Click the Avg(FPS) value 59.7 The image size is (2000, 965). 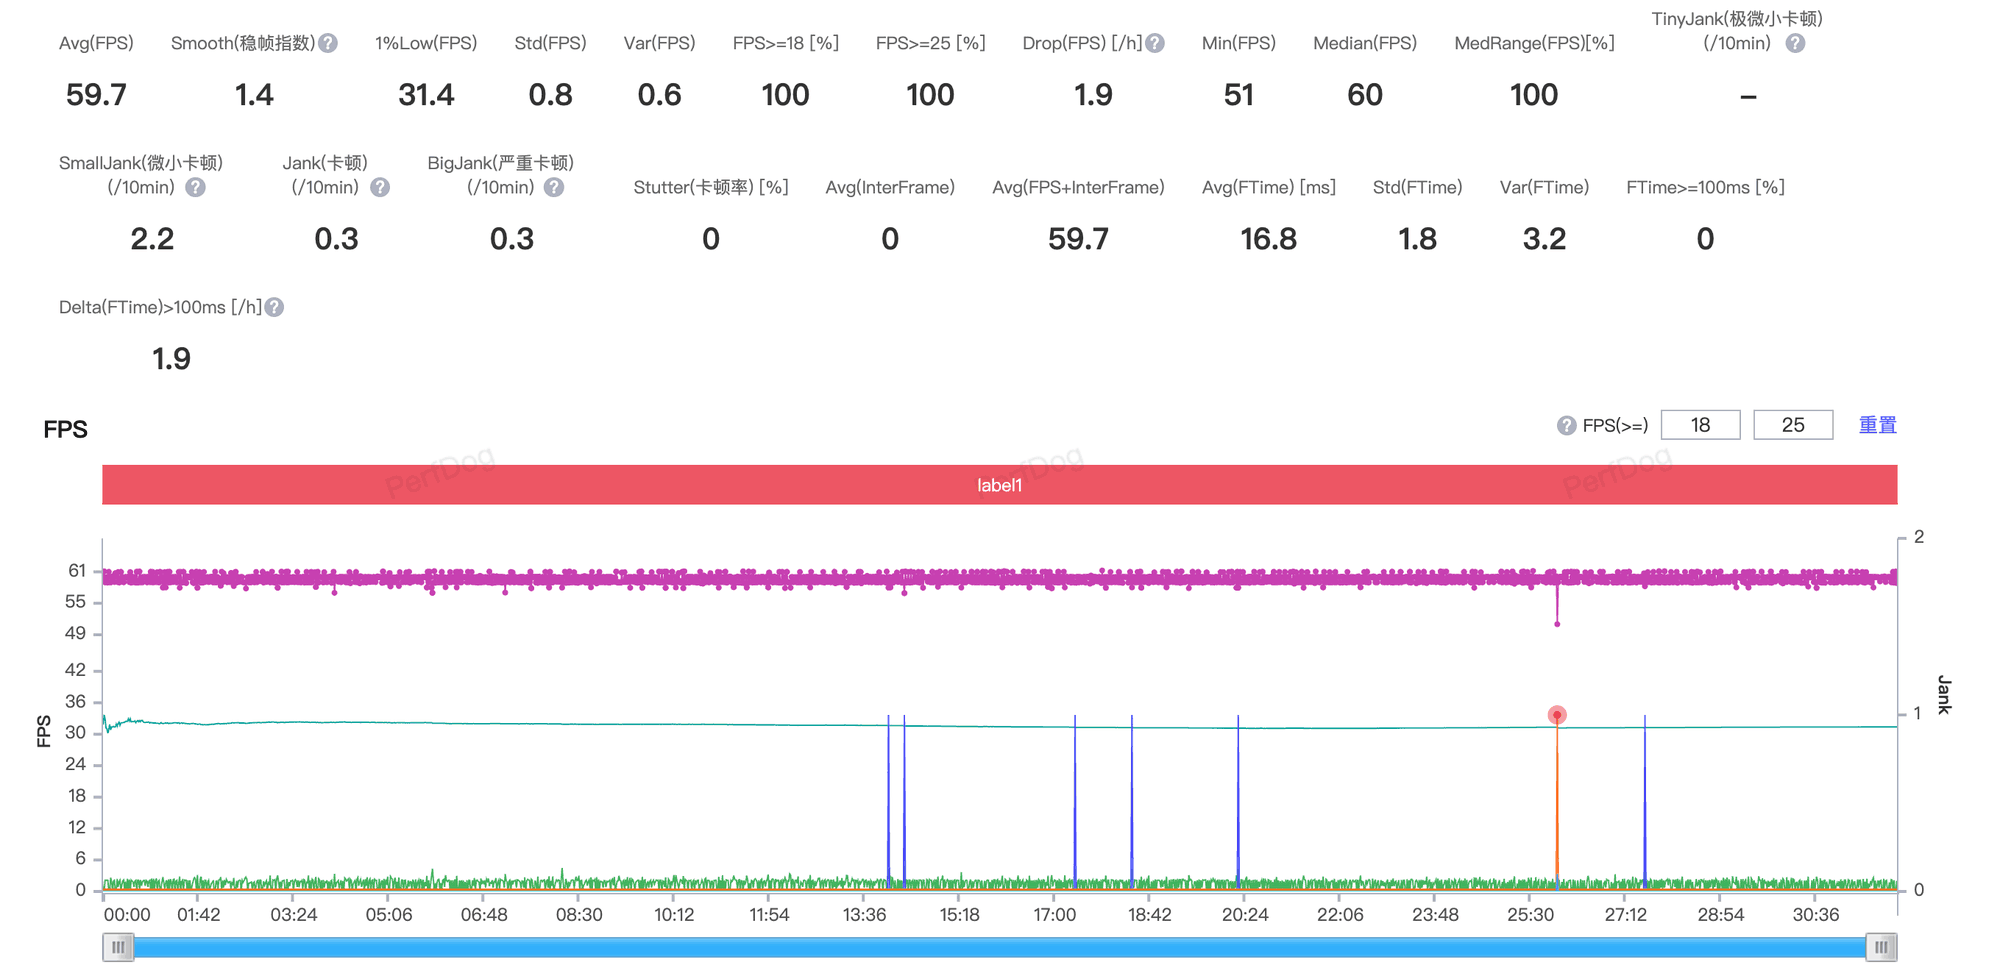point(96,95)
